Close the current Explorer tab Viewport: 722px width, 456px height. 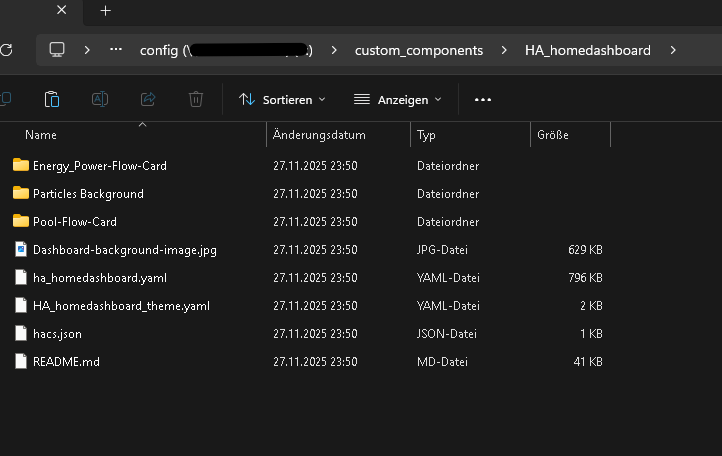click(x=61, y=10)
